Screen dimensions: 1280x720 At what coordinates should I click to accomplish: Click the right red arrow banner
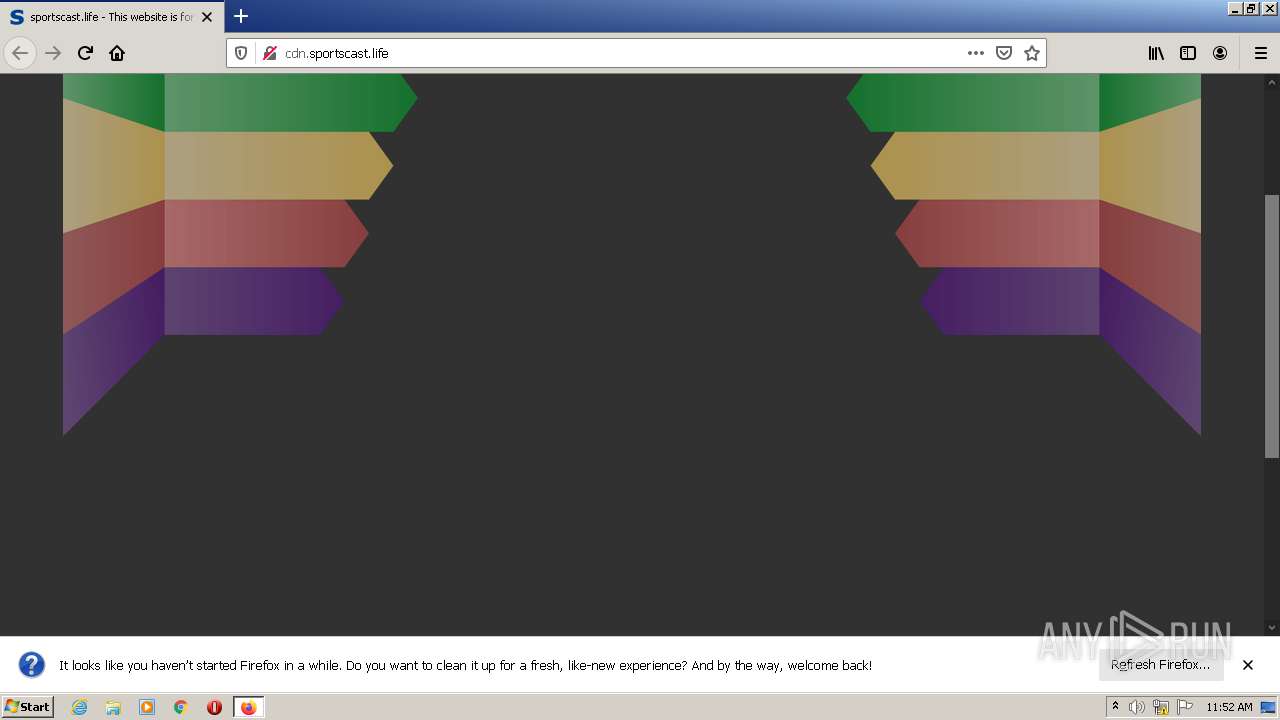tap(997, 233)
